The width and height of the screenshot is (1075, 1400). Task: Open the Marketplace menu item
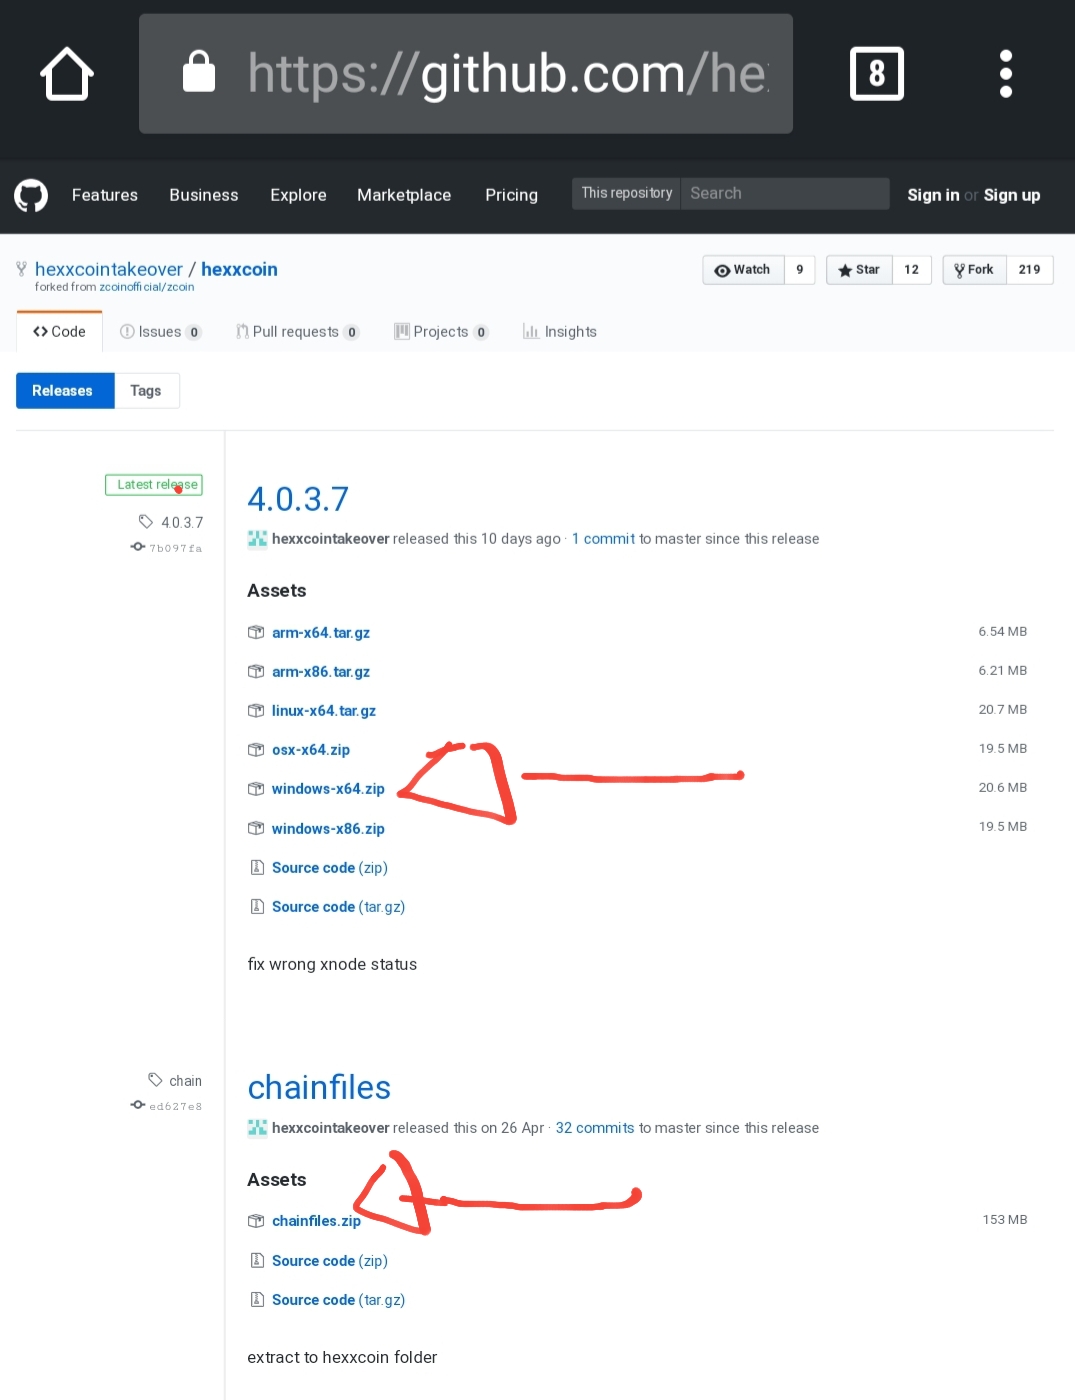[404, 195]
